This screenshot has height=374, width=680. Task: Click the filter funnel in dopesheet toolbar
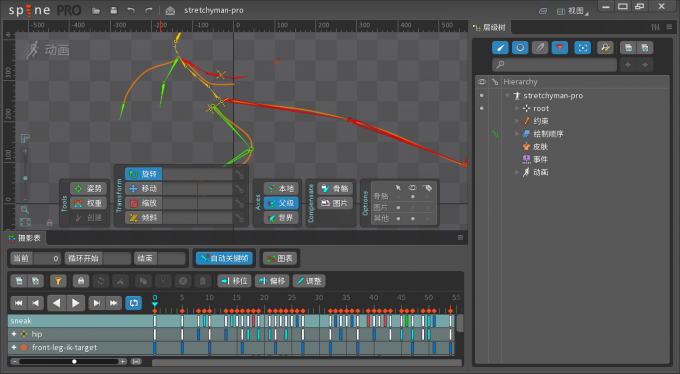pos(58,281)
